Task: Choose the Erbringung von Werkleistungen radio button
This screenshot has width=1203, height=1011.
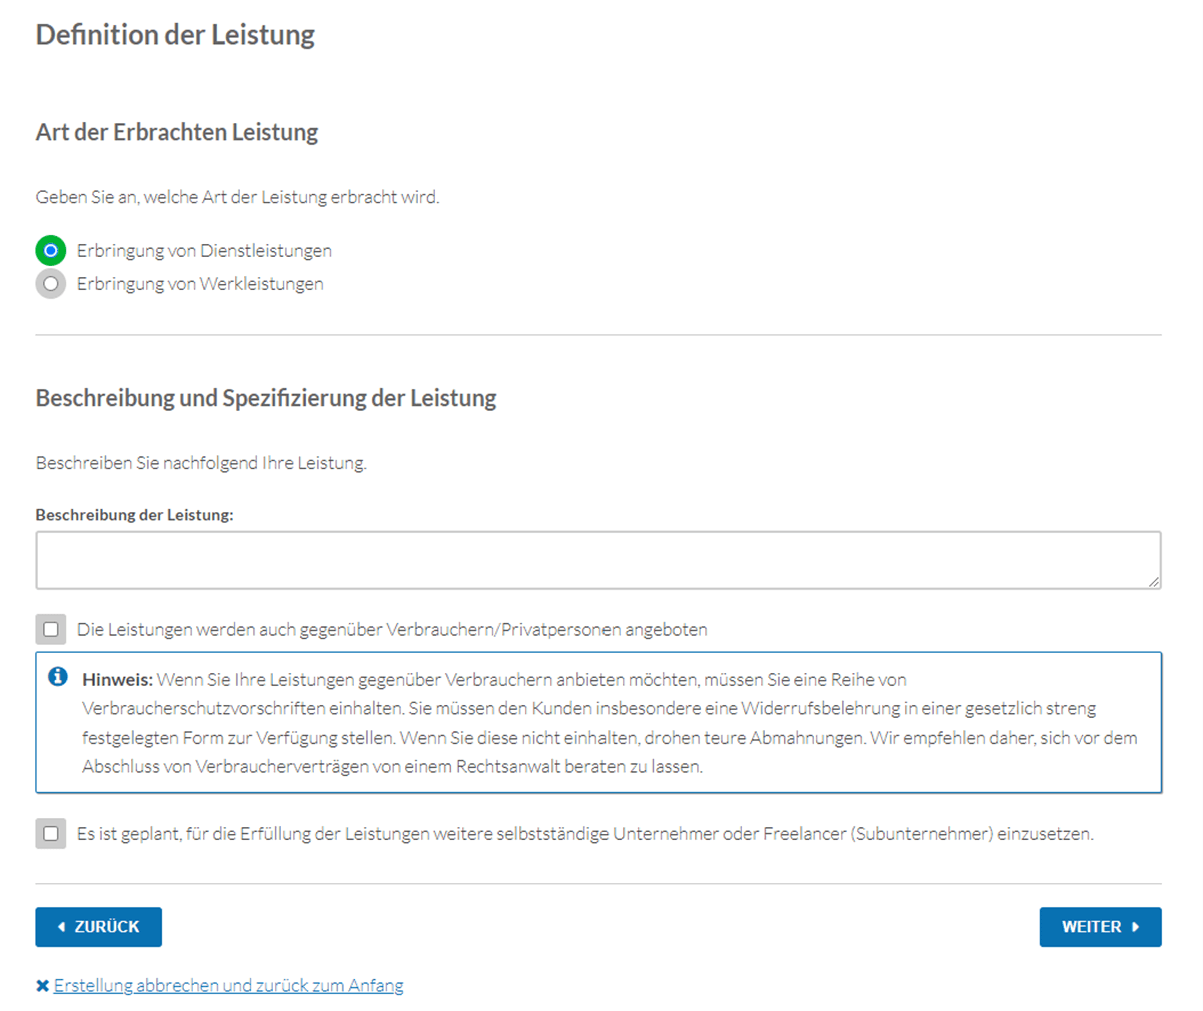Action: click(x=51, y=284)
